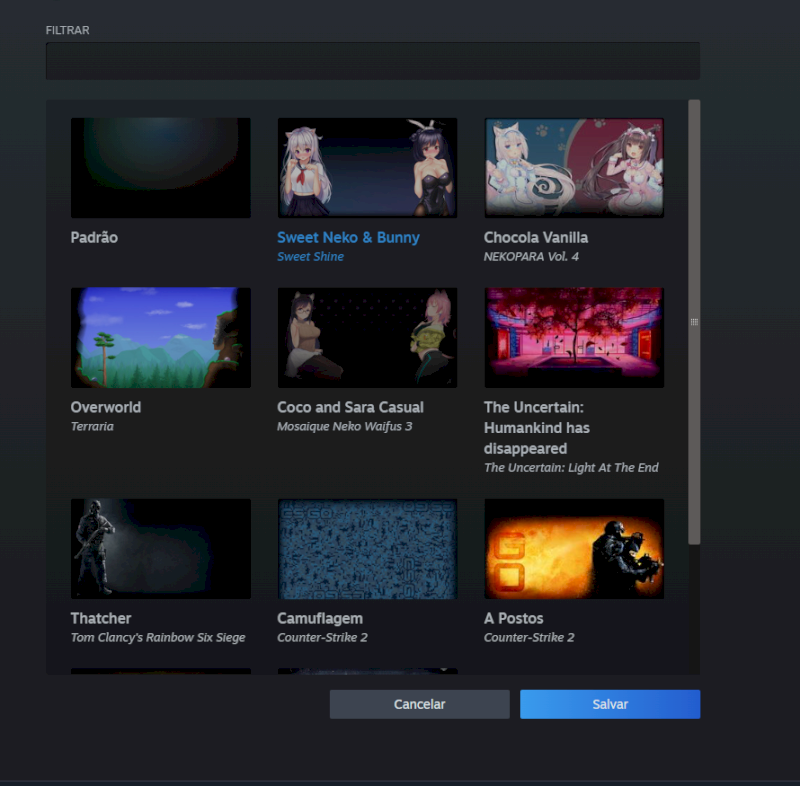Click the 'Sweet Shine' subtitle

(310, 257)
